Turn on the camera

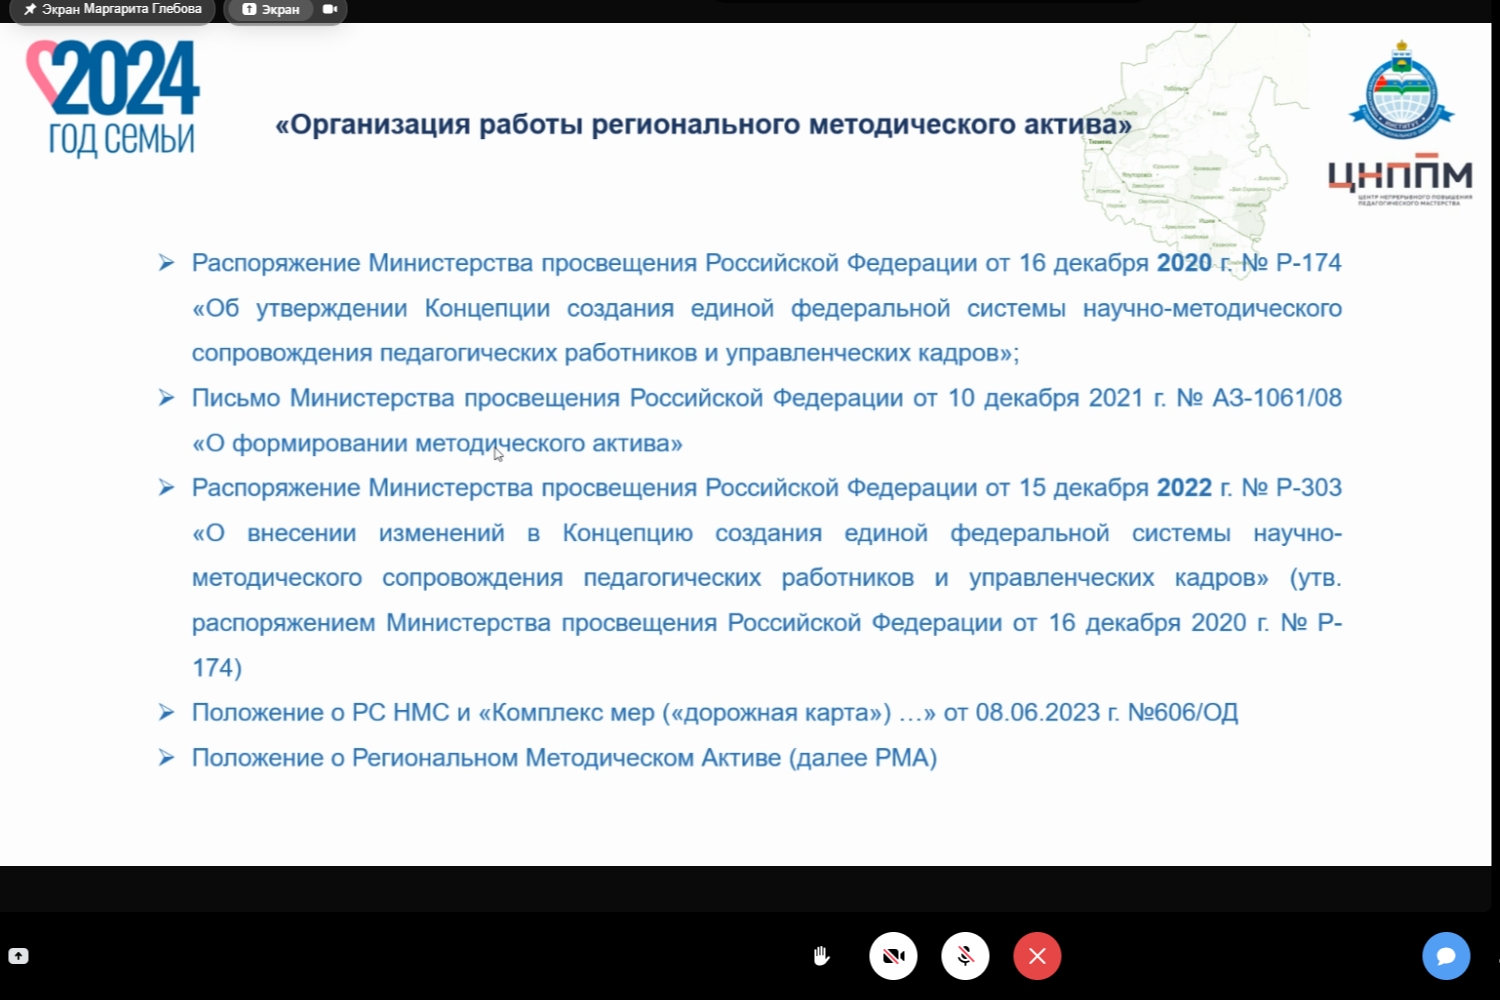point(893,956)
